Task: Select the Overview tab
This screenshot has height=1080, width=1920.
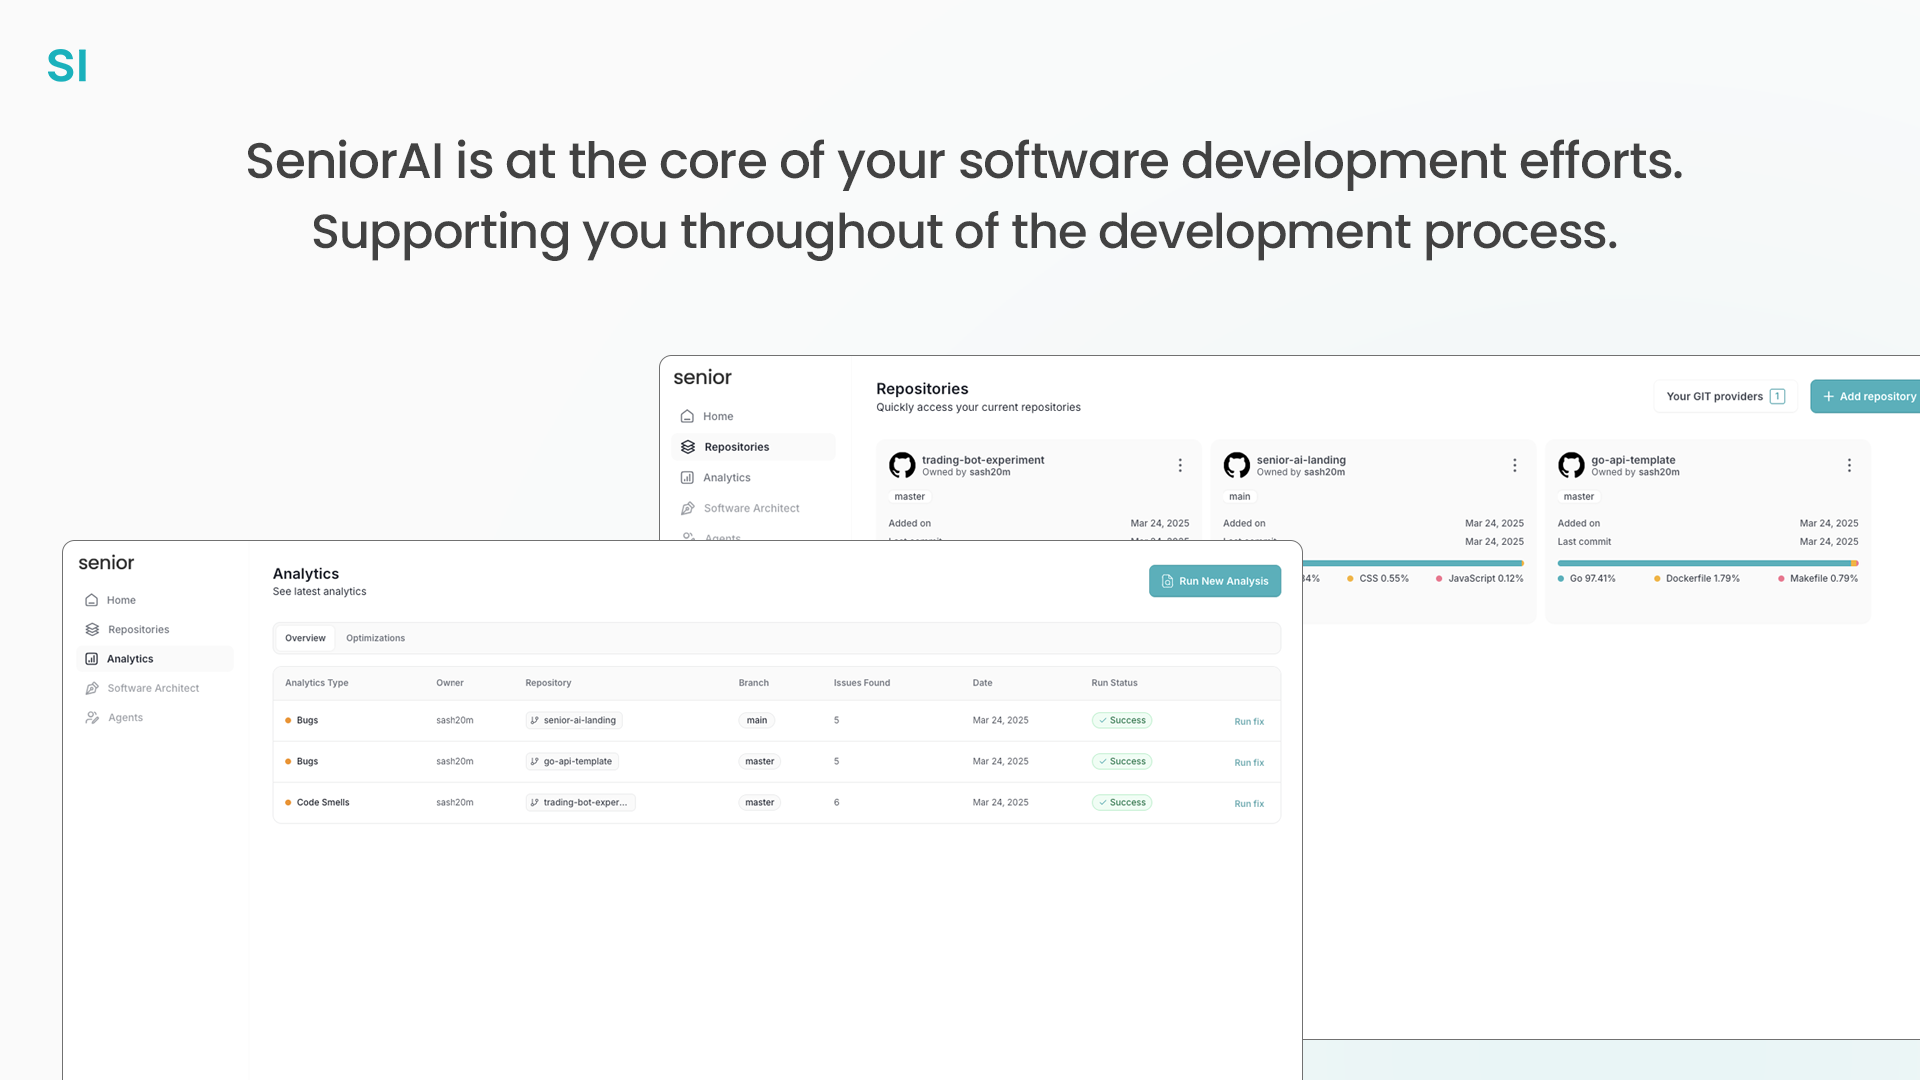Action: [305, 638]
